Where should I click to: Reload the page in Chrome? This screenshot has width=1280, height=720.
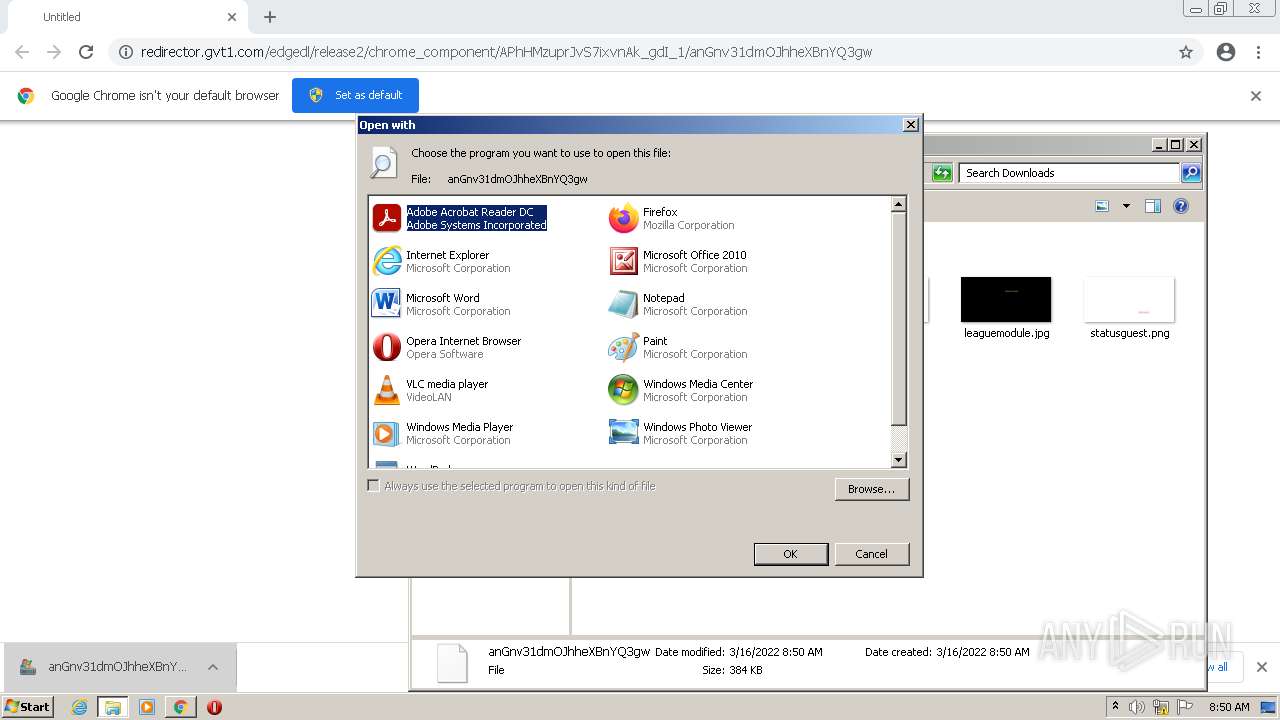coord(86,52)
